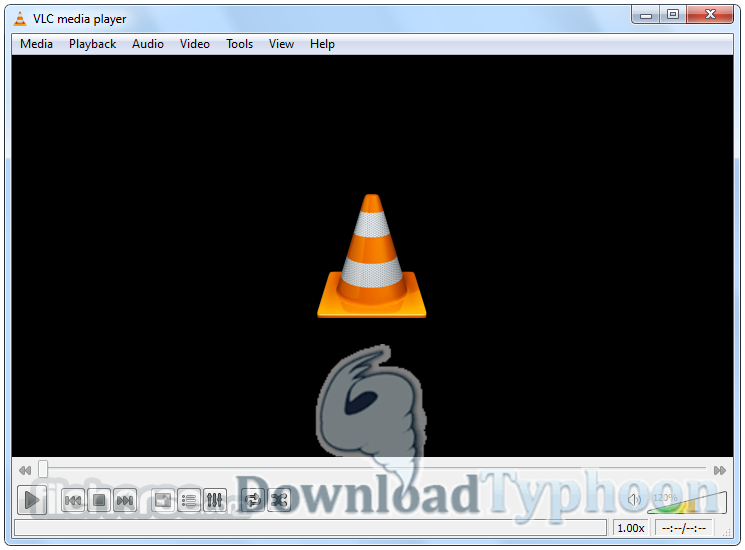
Task: Open the View menu
Action: [x=281, y=44]
